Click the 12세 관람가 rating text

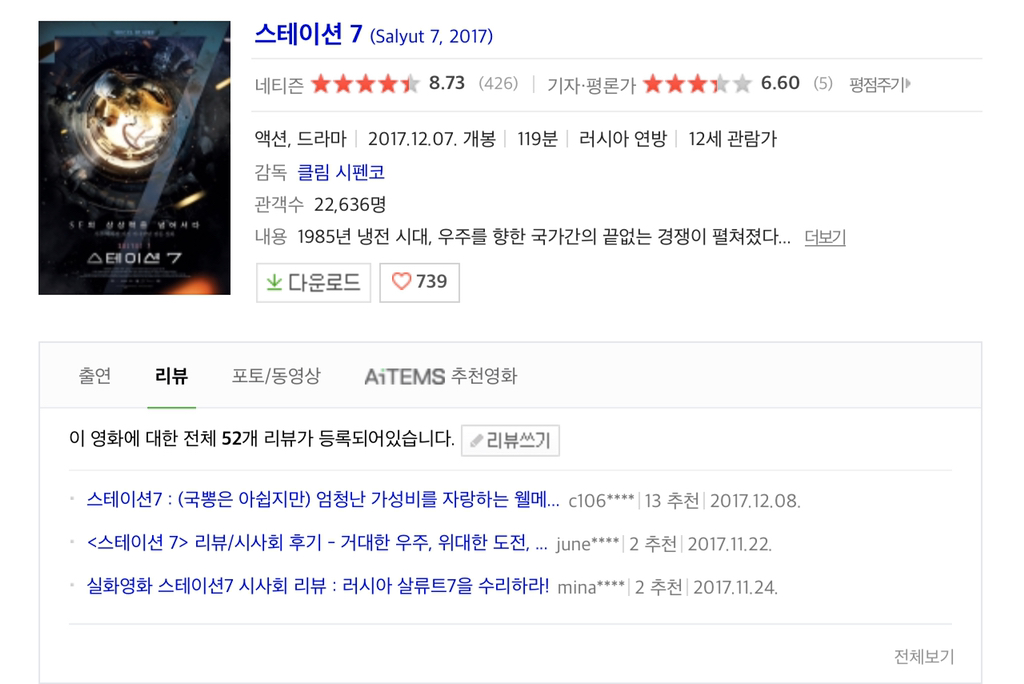pyautogui.click(x=732, y=138)
